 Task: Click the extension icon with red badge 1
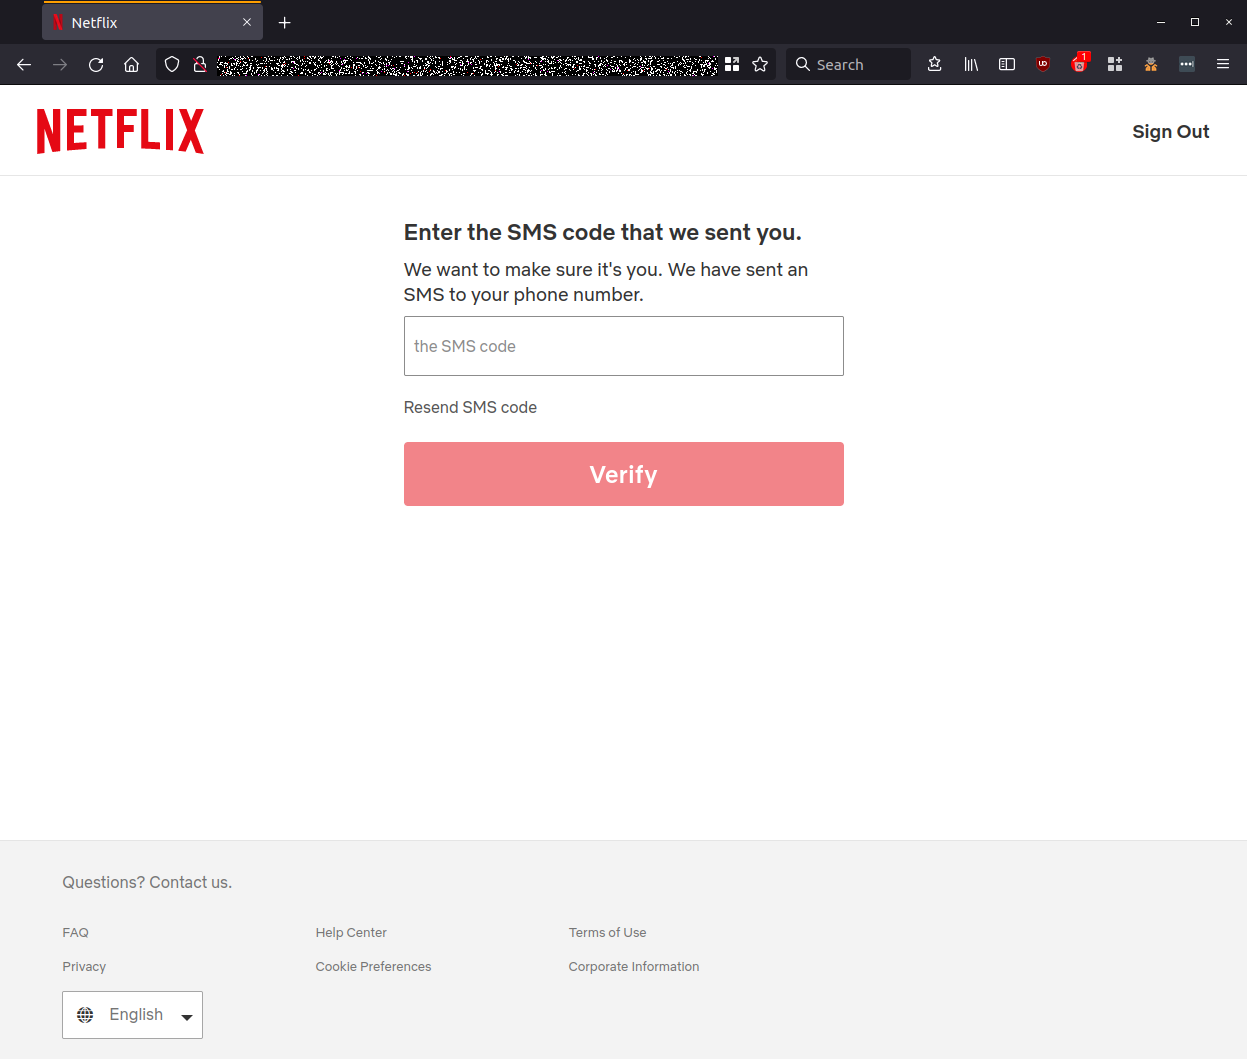(1079, 64)
